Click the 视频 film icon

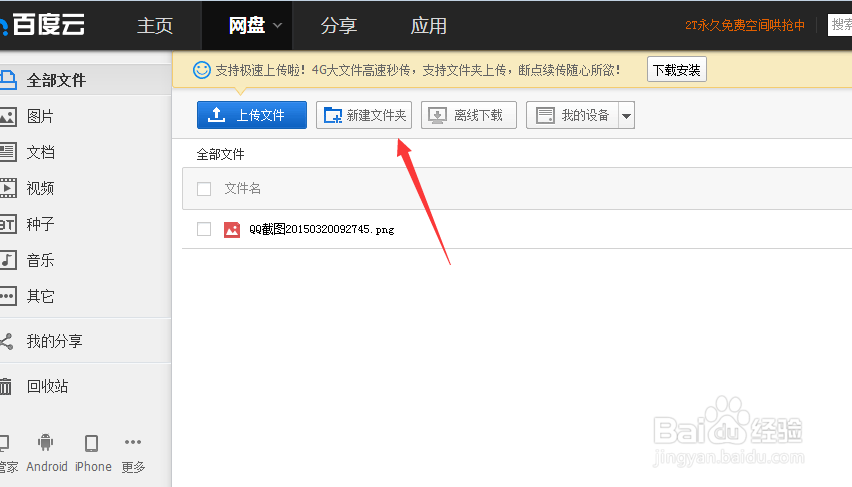click(x=8, y=188)
